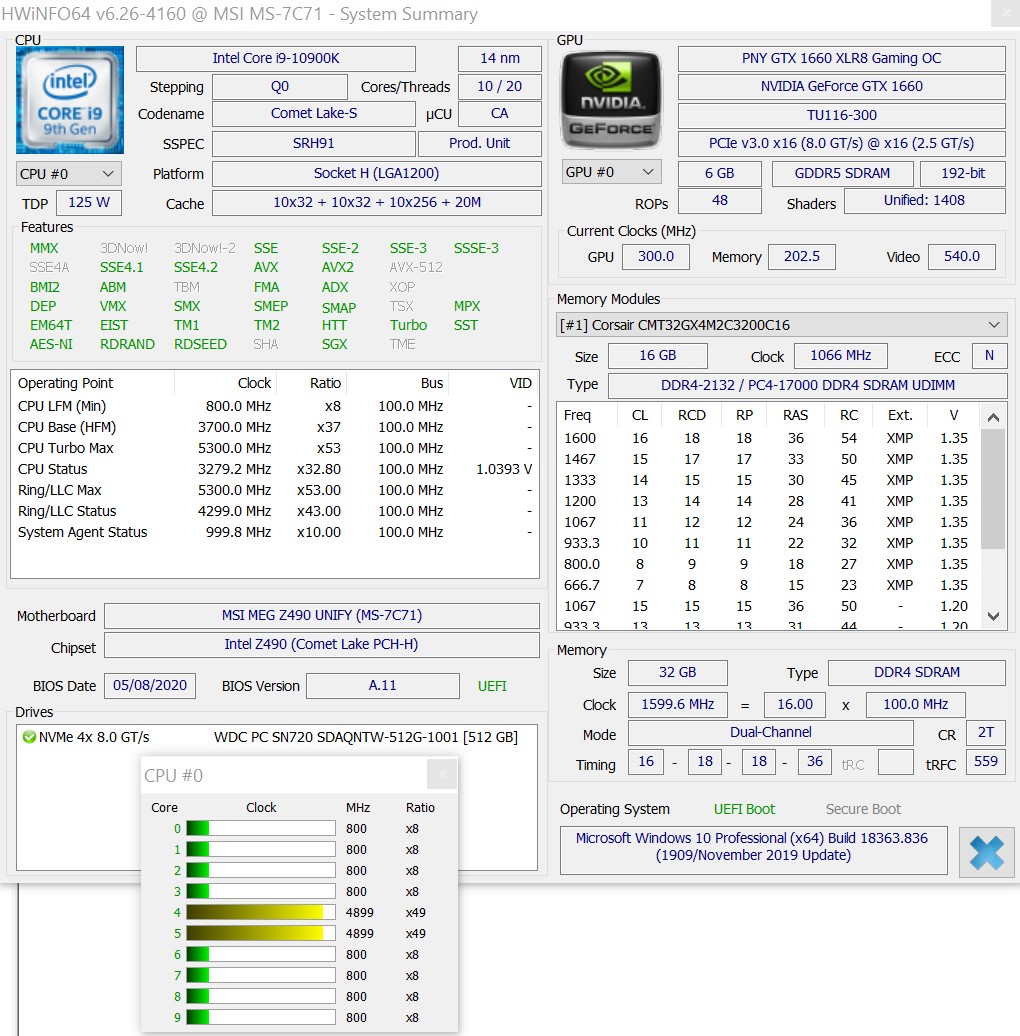1020x1036 pixels.
Task: Open the GPU #0 selector dropdown
Action: (611, 172)
